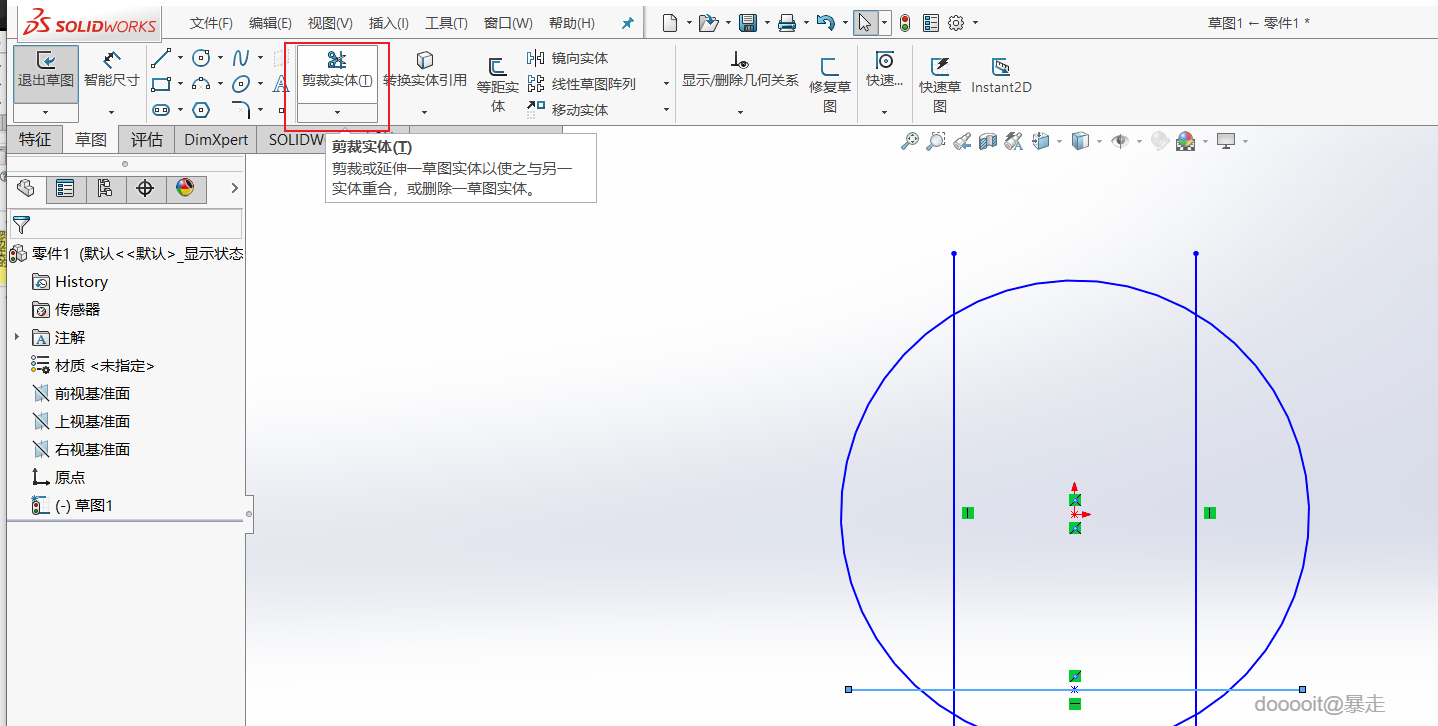Screen dimensions: 1438x726
Task: Select the Repair Sketch (修复草图) tool
Action: click(829, 82)
